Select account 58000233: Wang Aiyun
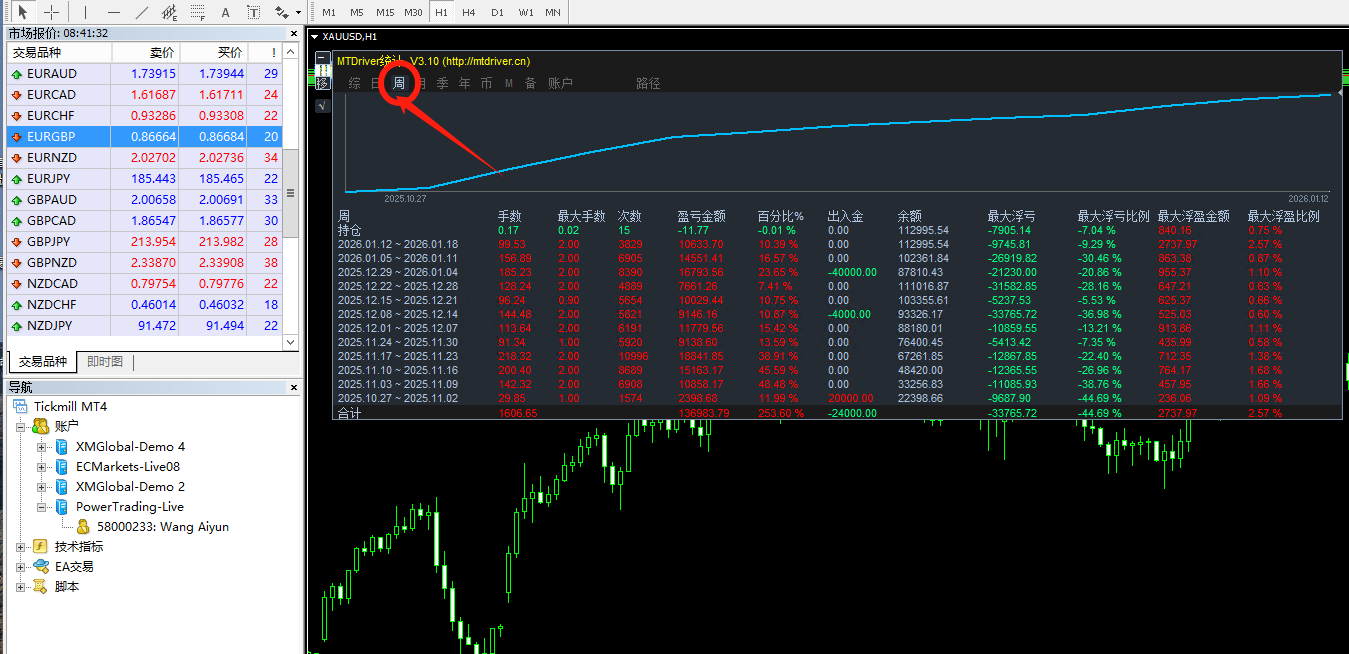This screenshot has height=654, width=1349. (162, 526)
